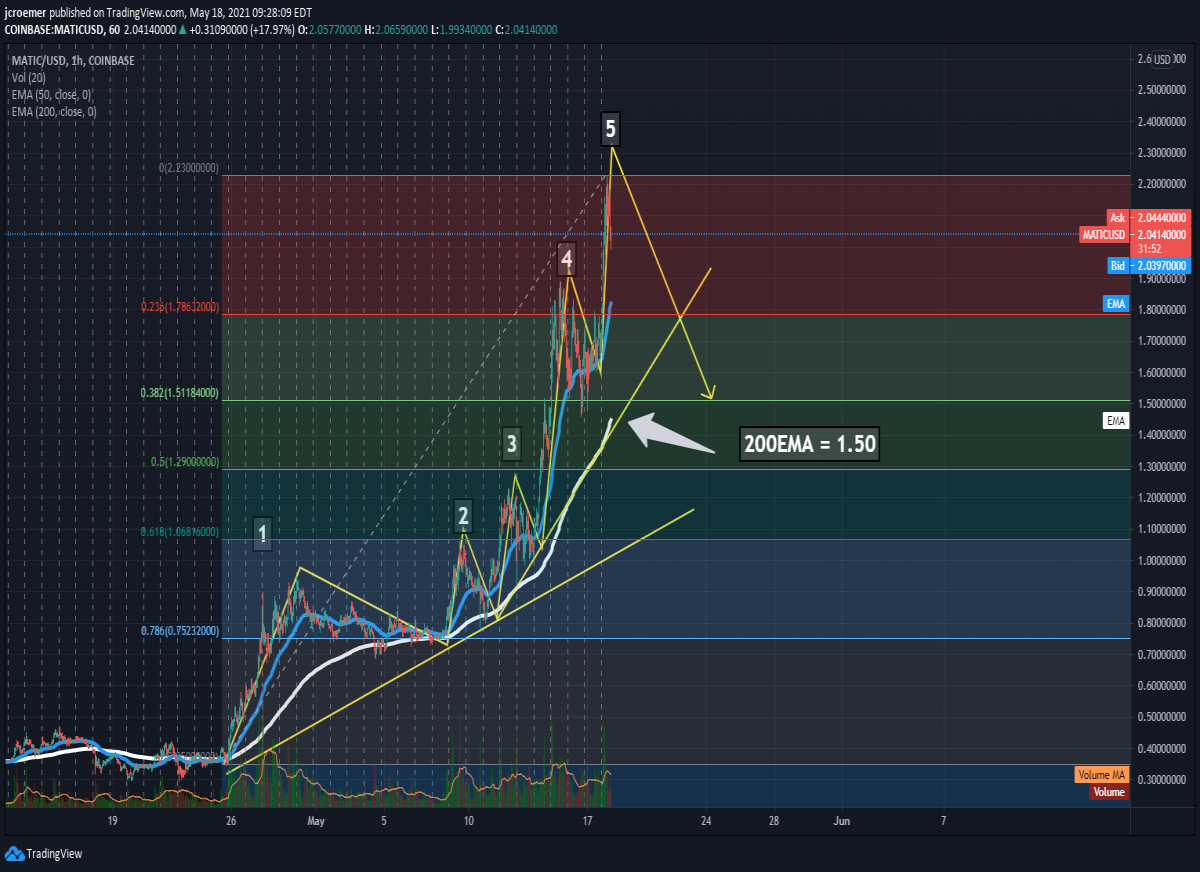The image size is (1200, 872).
Task: Click date 17 on the time axis
Action: pyautogui.click(x=588, y=821)
